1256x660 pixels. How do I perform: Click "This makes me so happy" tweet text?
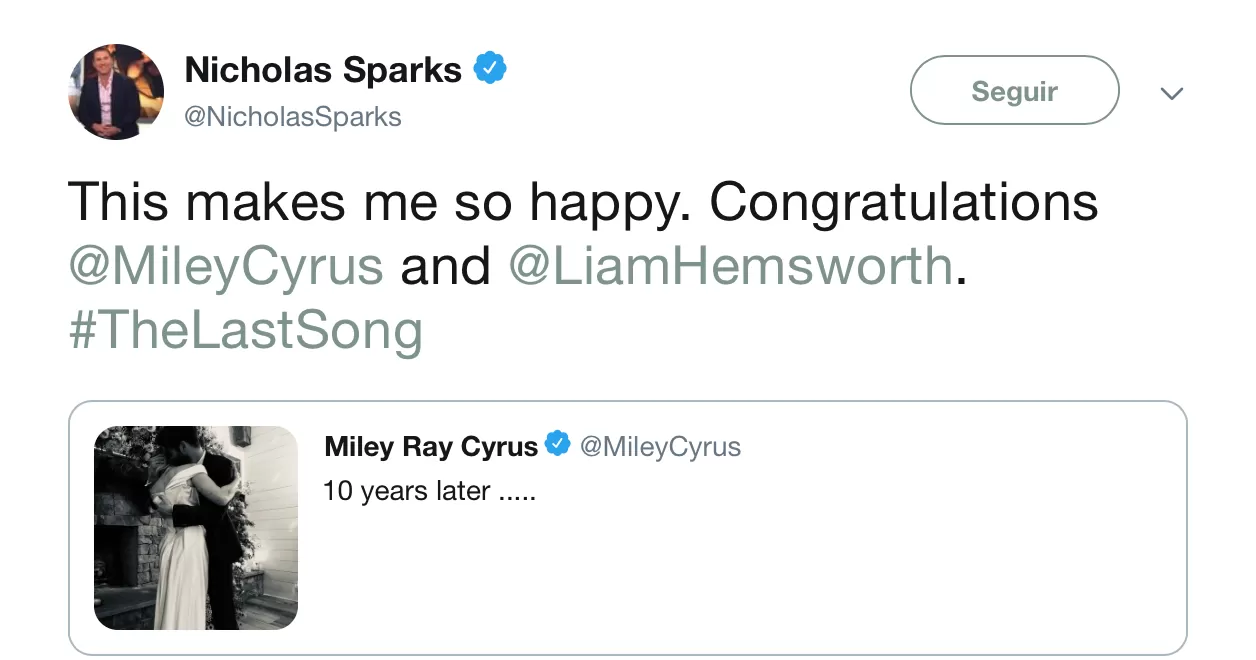380,203
